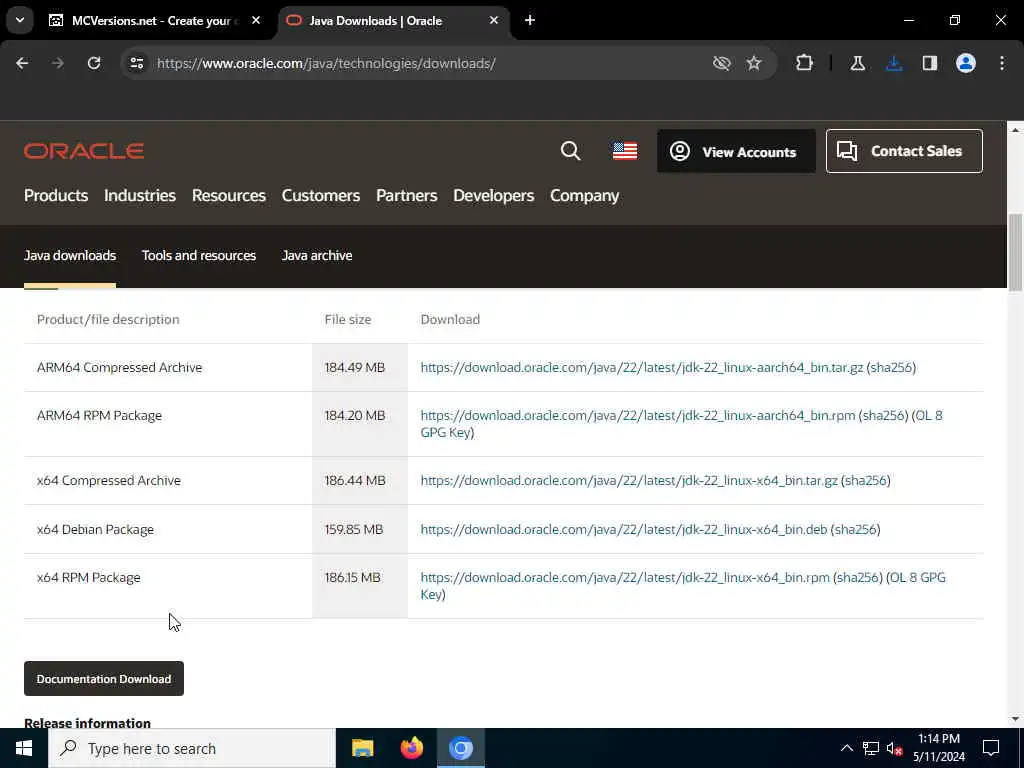Reload the current page
The image size is (1024, 768).
coord(94,63)
